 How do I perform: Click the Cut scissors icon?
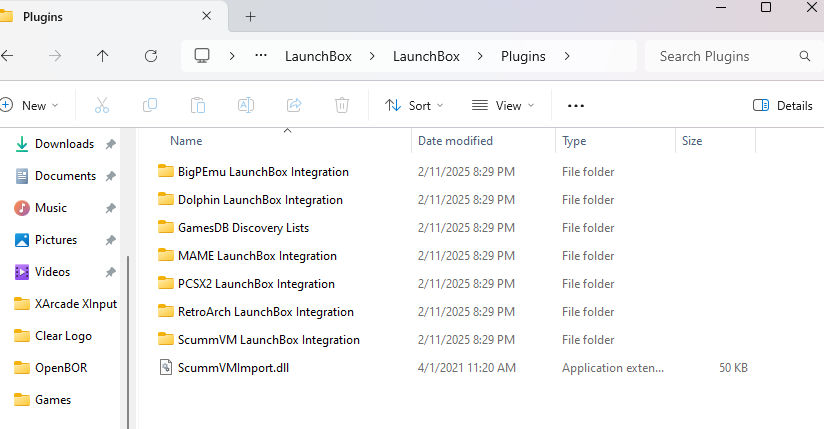point(102,106)
